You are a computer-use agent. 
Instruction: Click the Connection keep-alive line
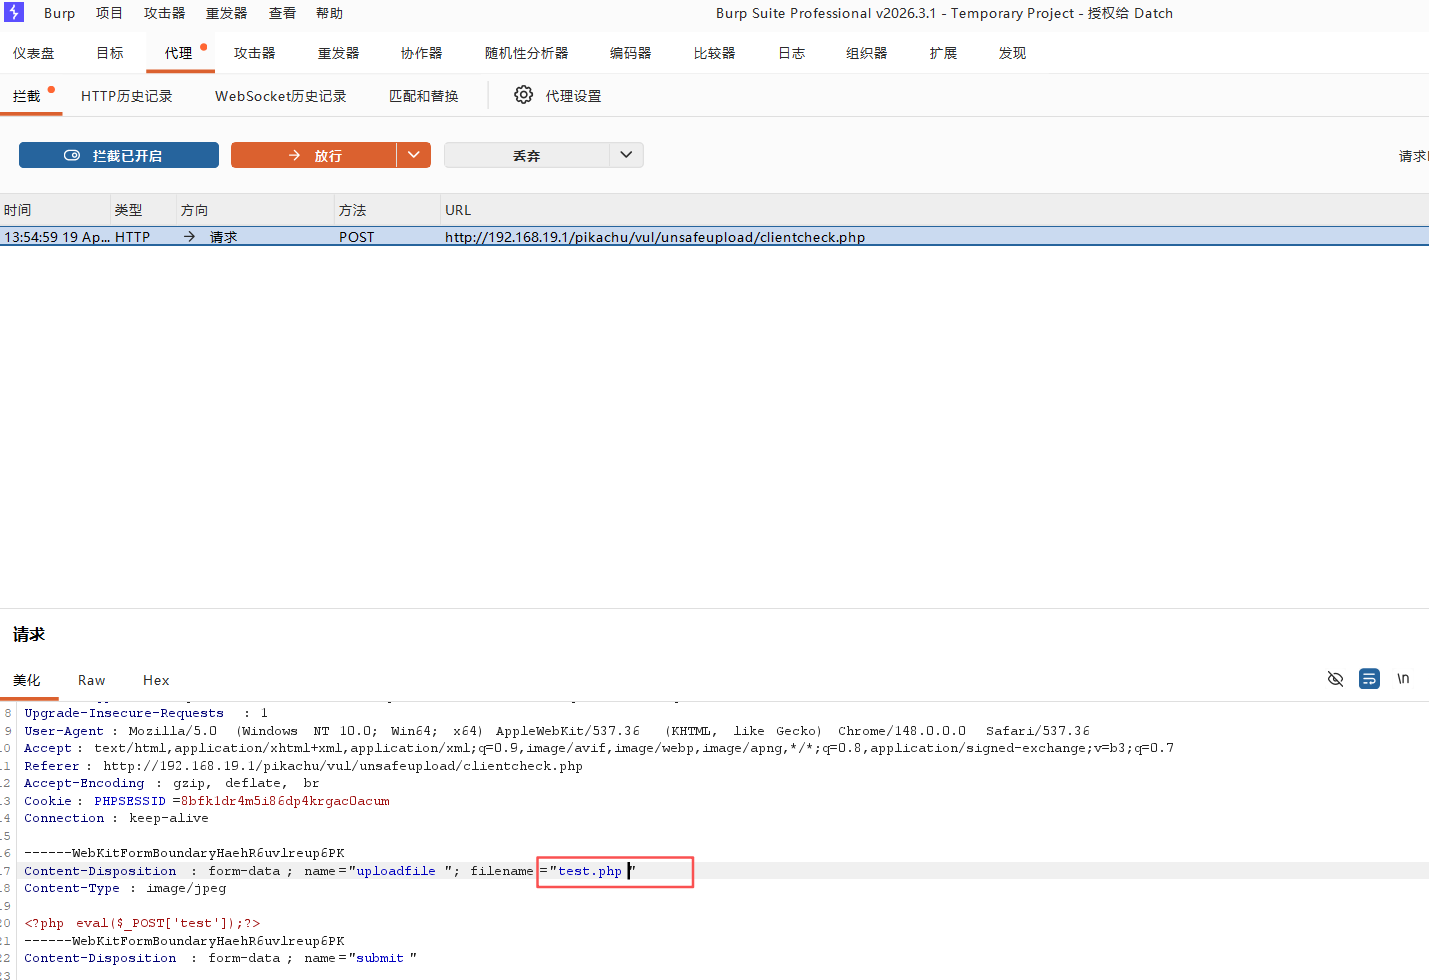tap(116, 818)
